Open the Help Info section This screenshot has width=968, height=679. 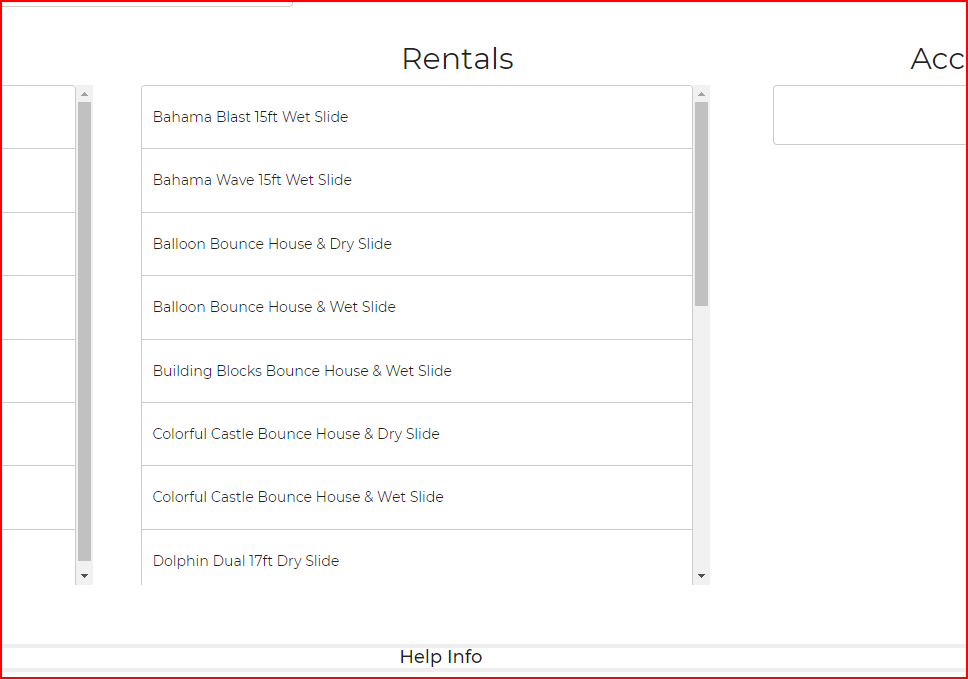441,657
